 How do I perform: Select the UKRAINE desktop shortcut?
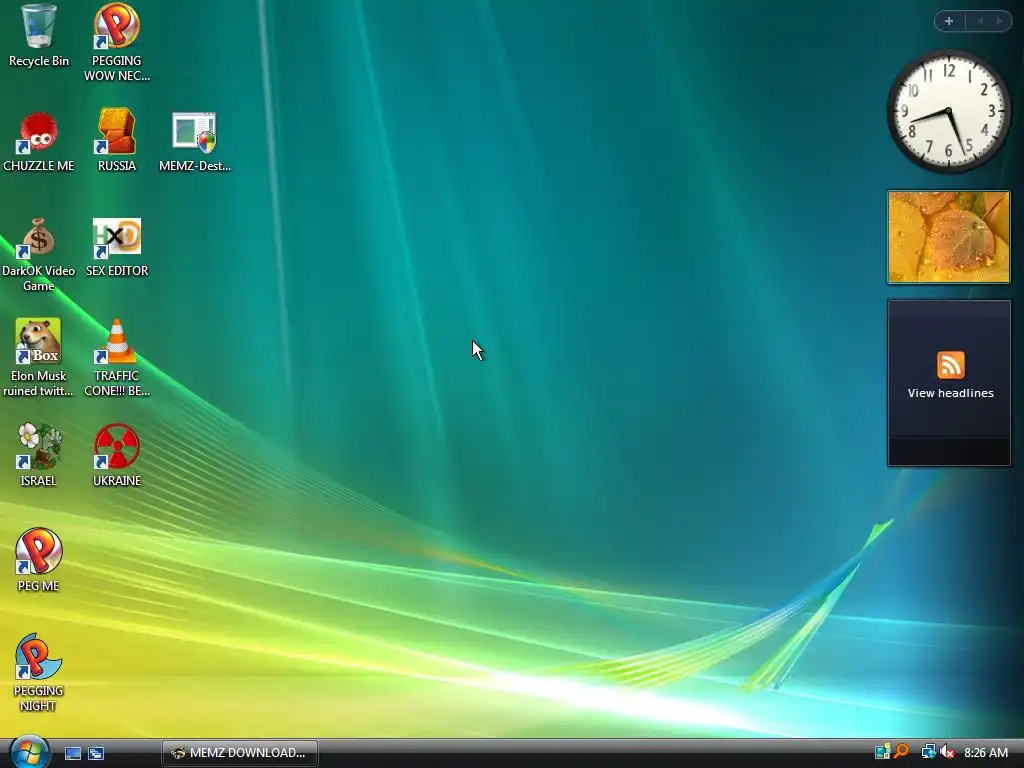[x=117, y=455]
